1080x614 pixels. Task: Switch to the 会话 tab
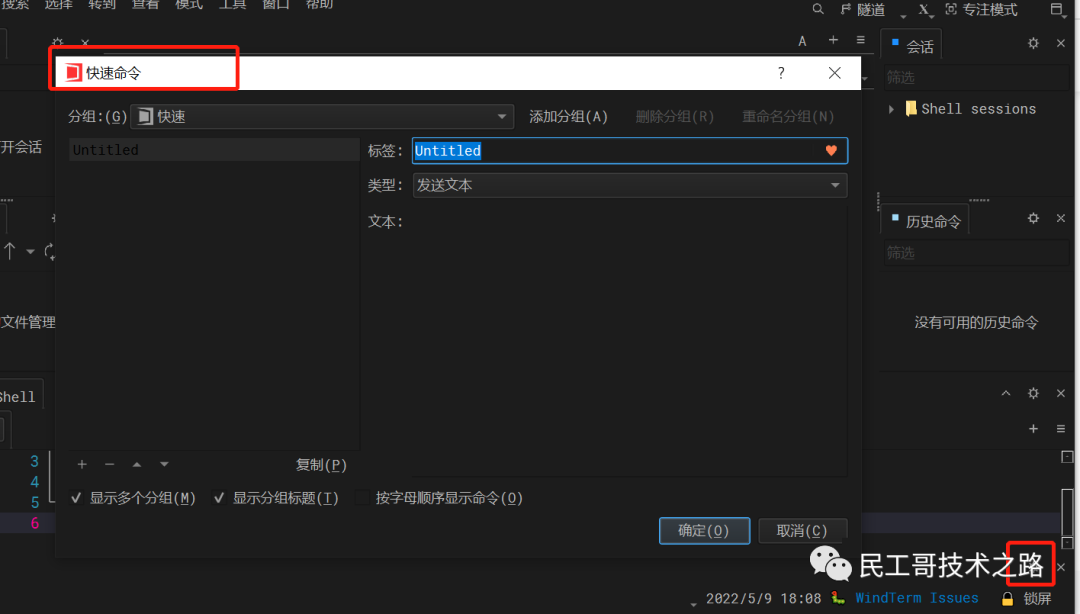point(913,46)
